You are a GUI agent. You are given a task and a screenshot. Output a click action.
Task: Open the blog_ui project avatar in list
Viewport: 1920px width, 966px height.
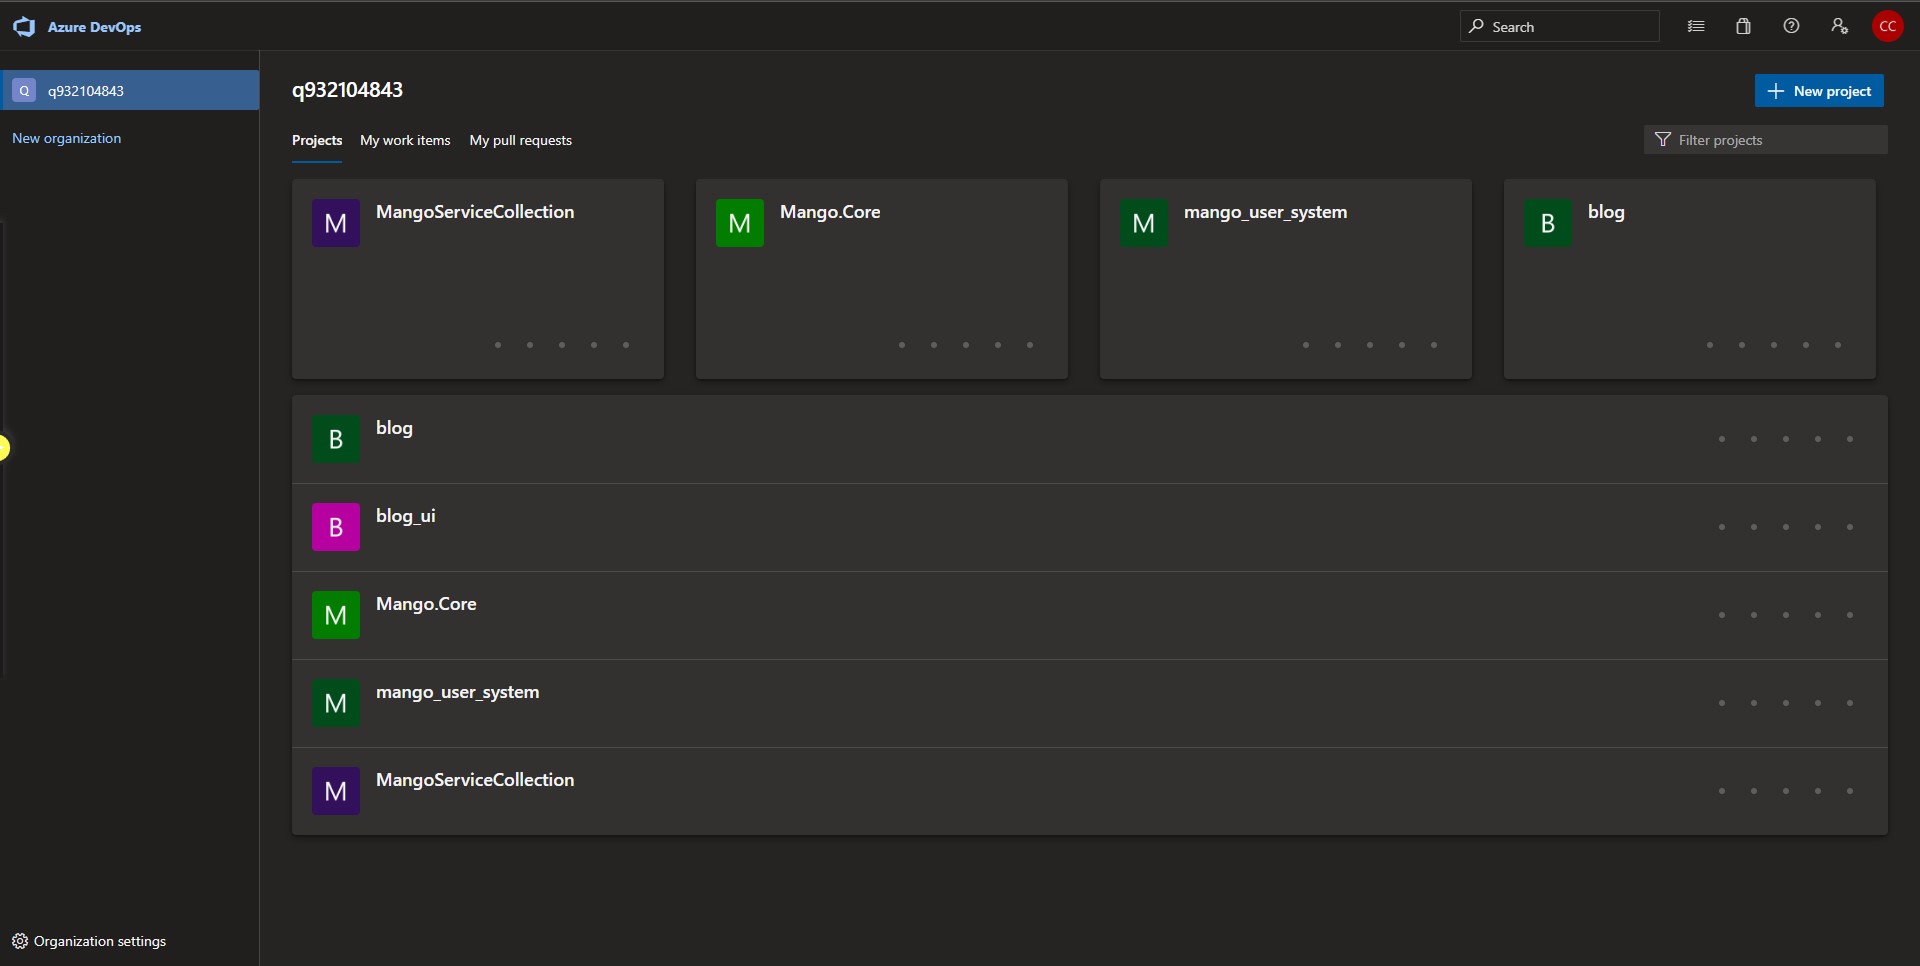(x=334, y=526)
